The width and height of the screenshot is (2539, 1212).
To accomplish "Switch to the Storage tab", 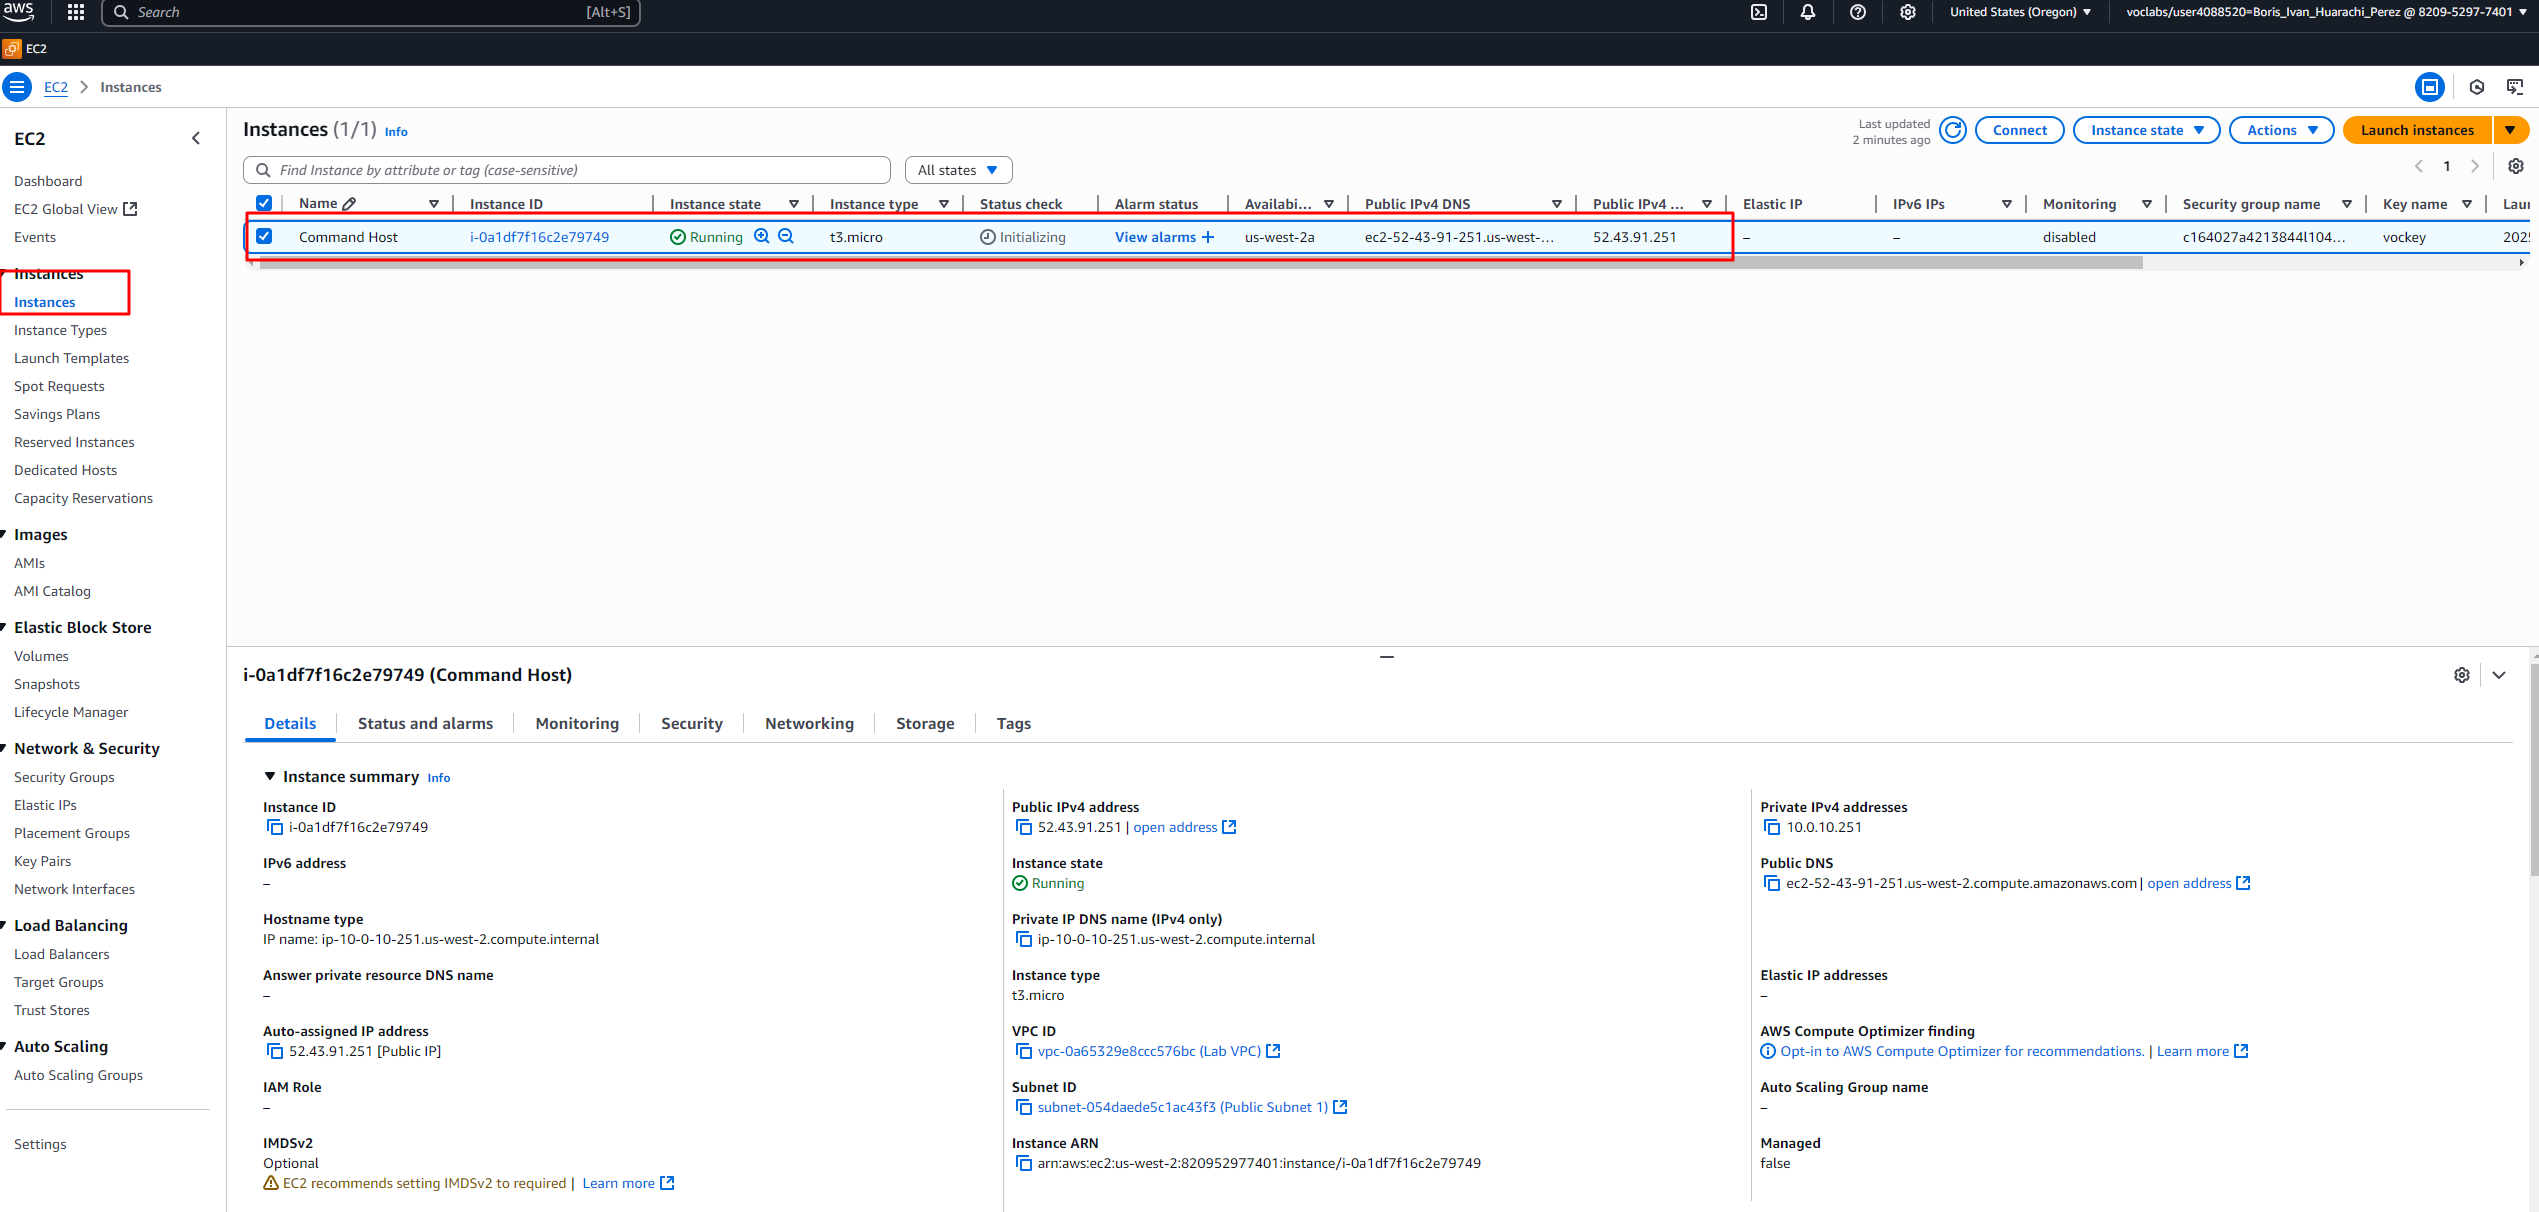I will coord(925,723).
